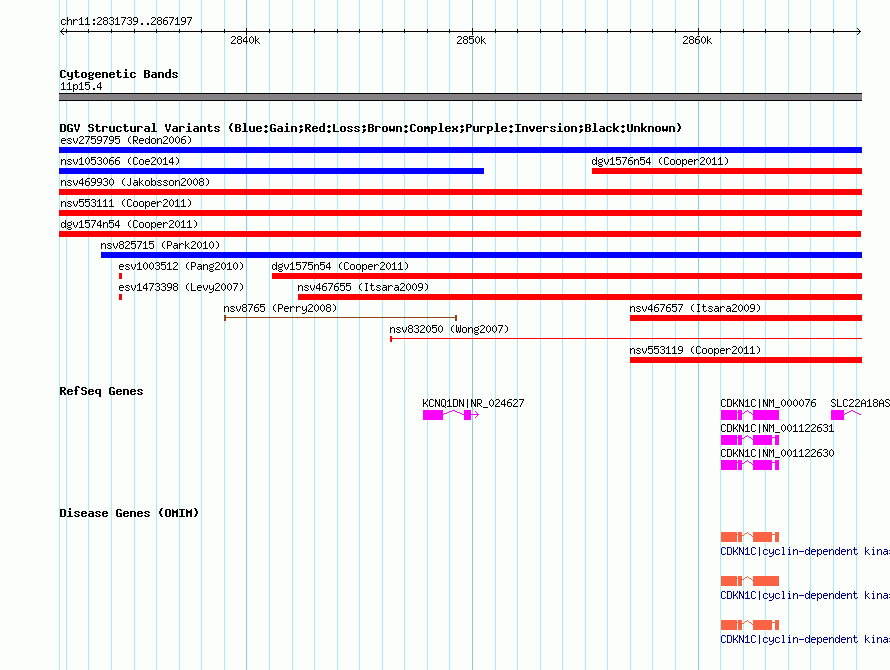Click the Cytogenetic Bands track title

[x=119, y=74]
